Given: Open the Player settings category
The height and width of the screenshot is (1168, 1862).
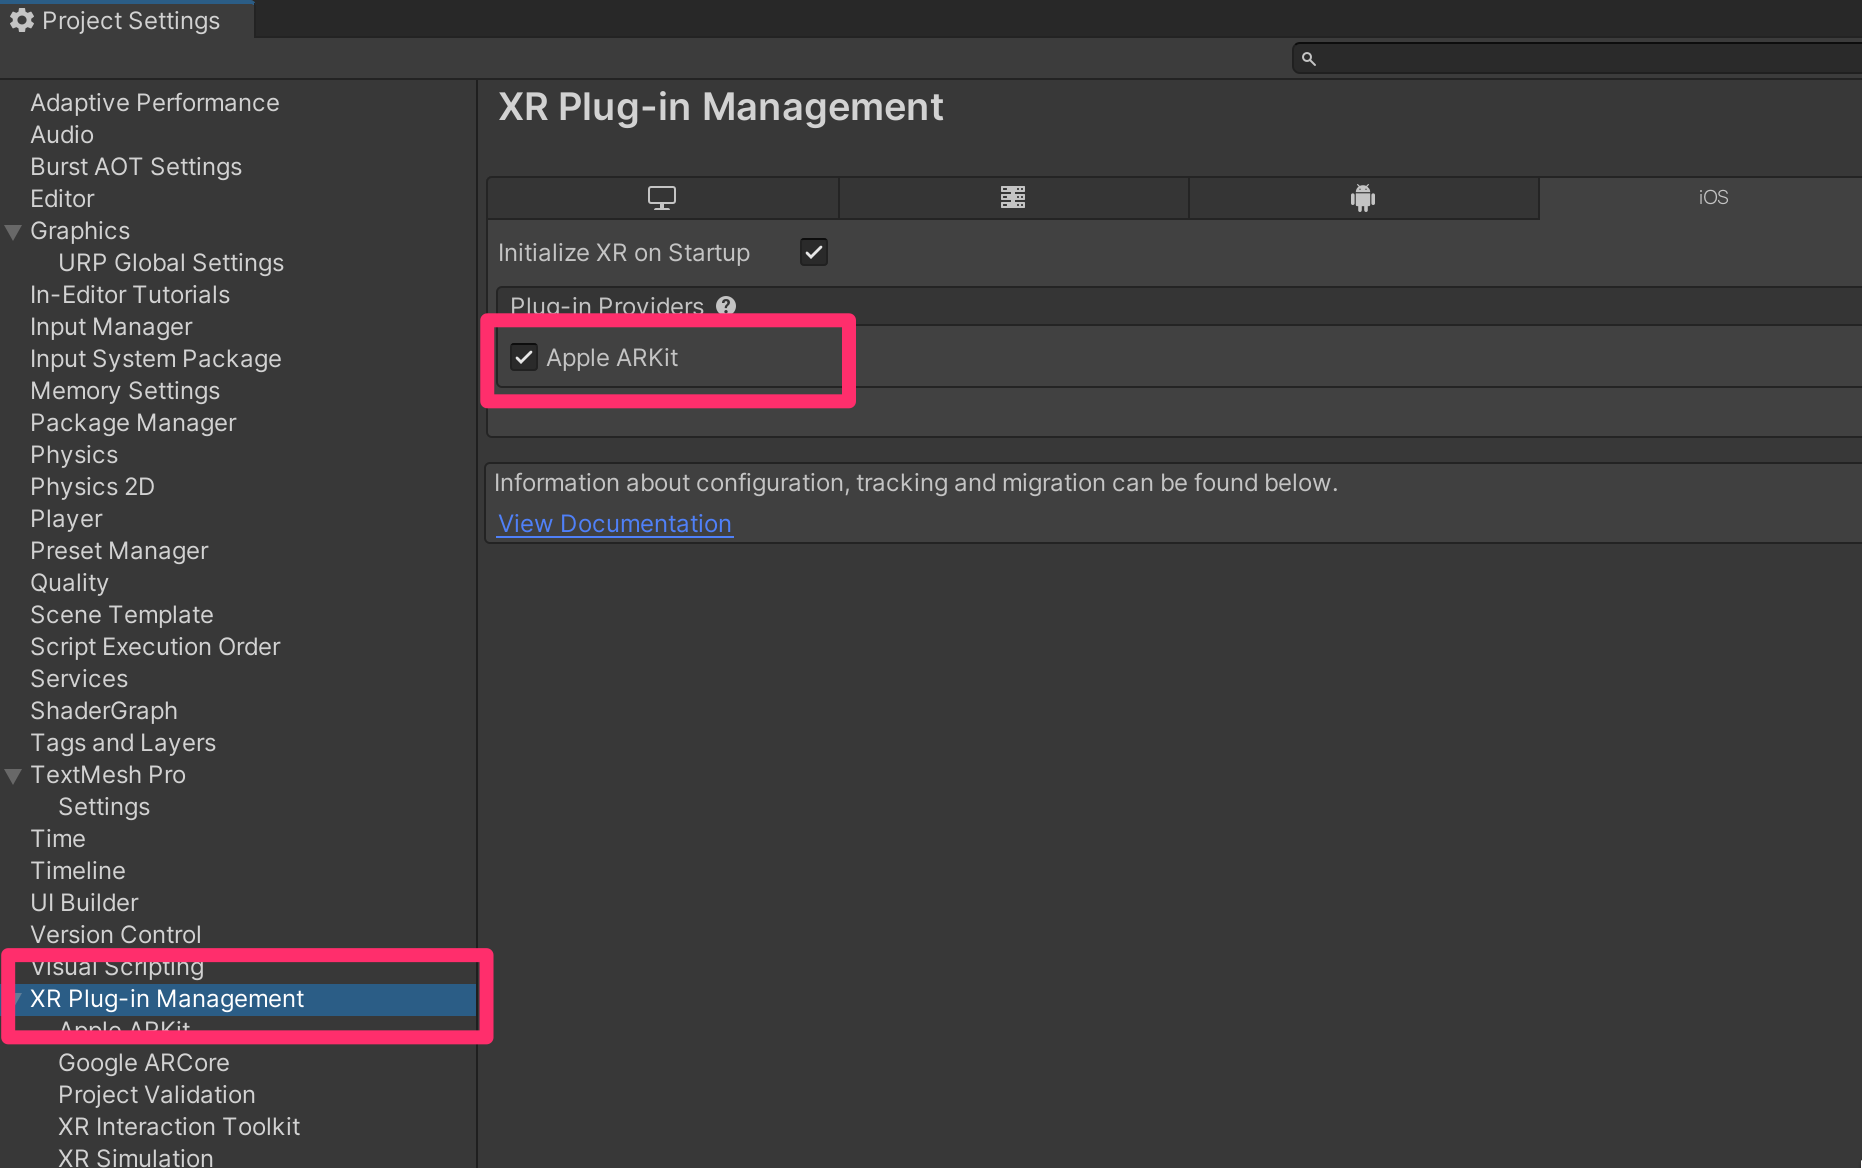Looking at the screenshot, I should [x=66, y=519].
